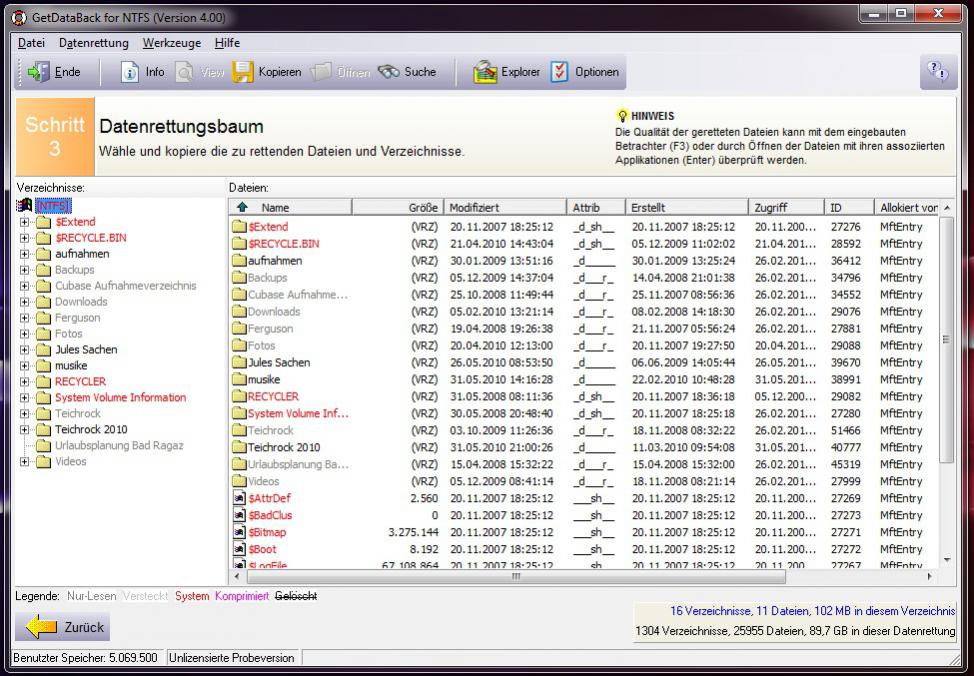Expand the $Extend tree node
Viewport: 974px width, 676px height.
(x=24, y=222)
